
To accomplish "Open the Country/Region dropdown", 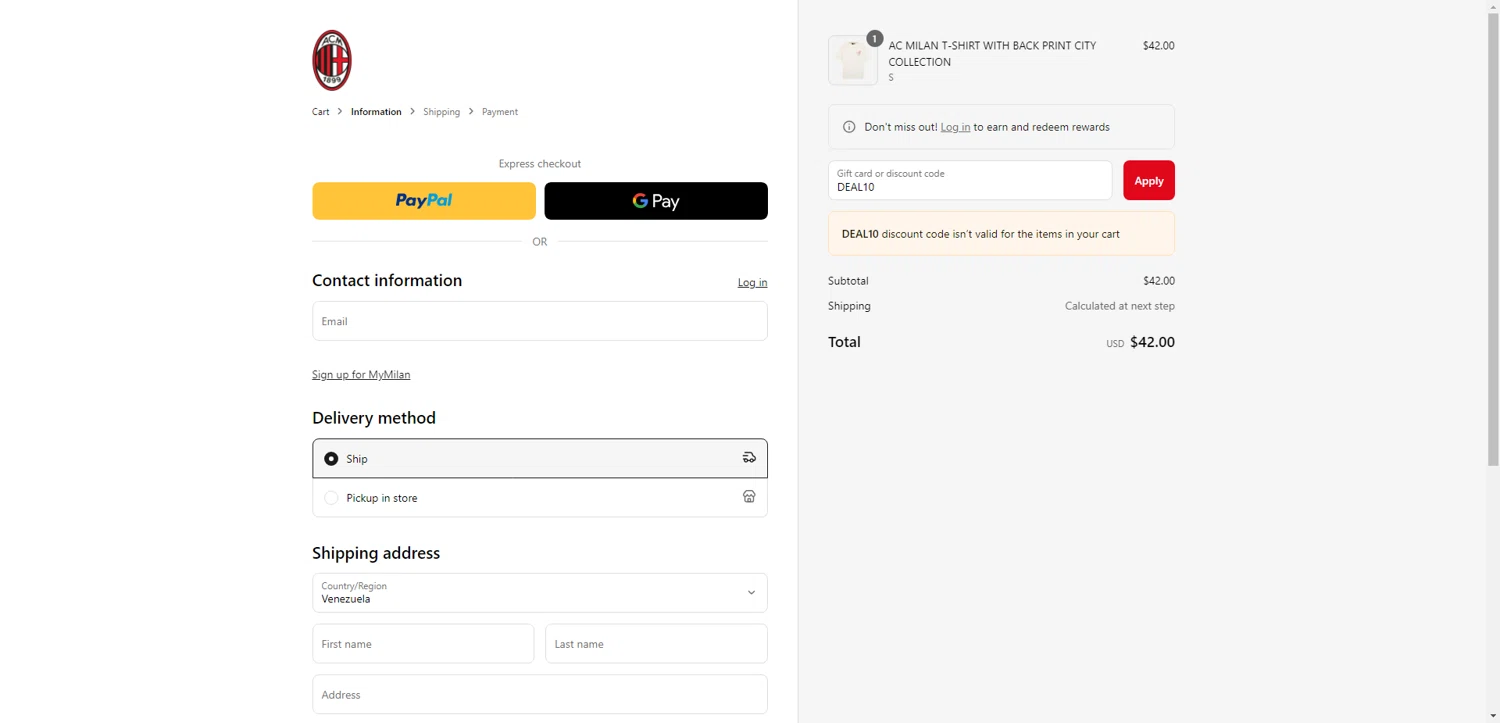I will 540,593.
